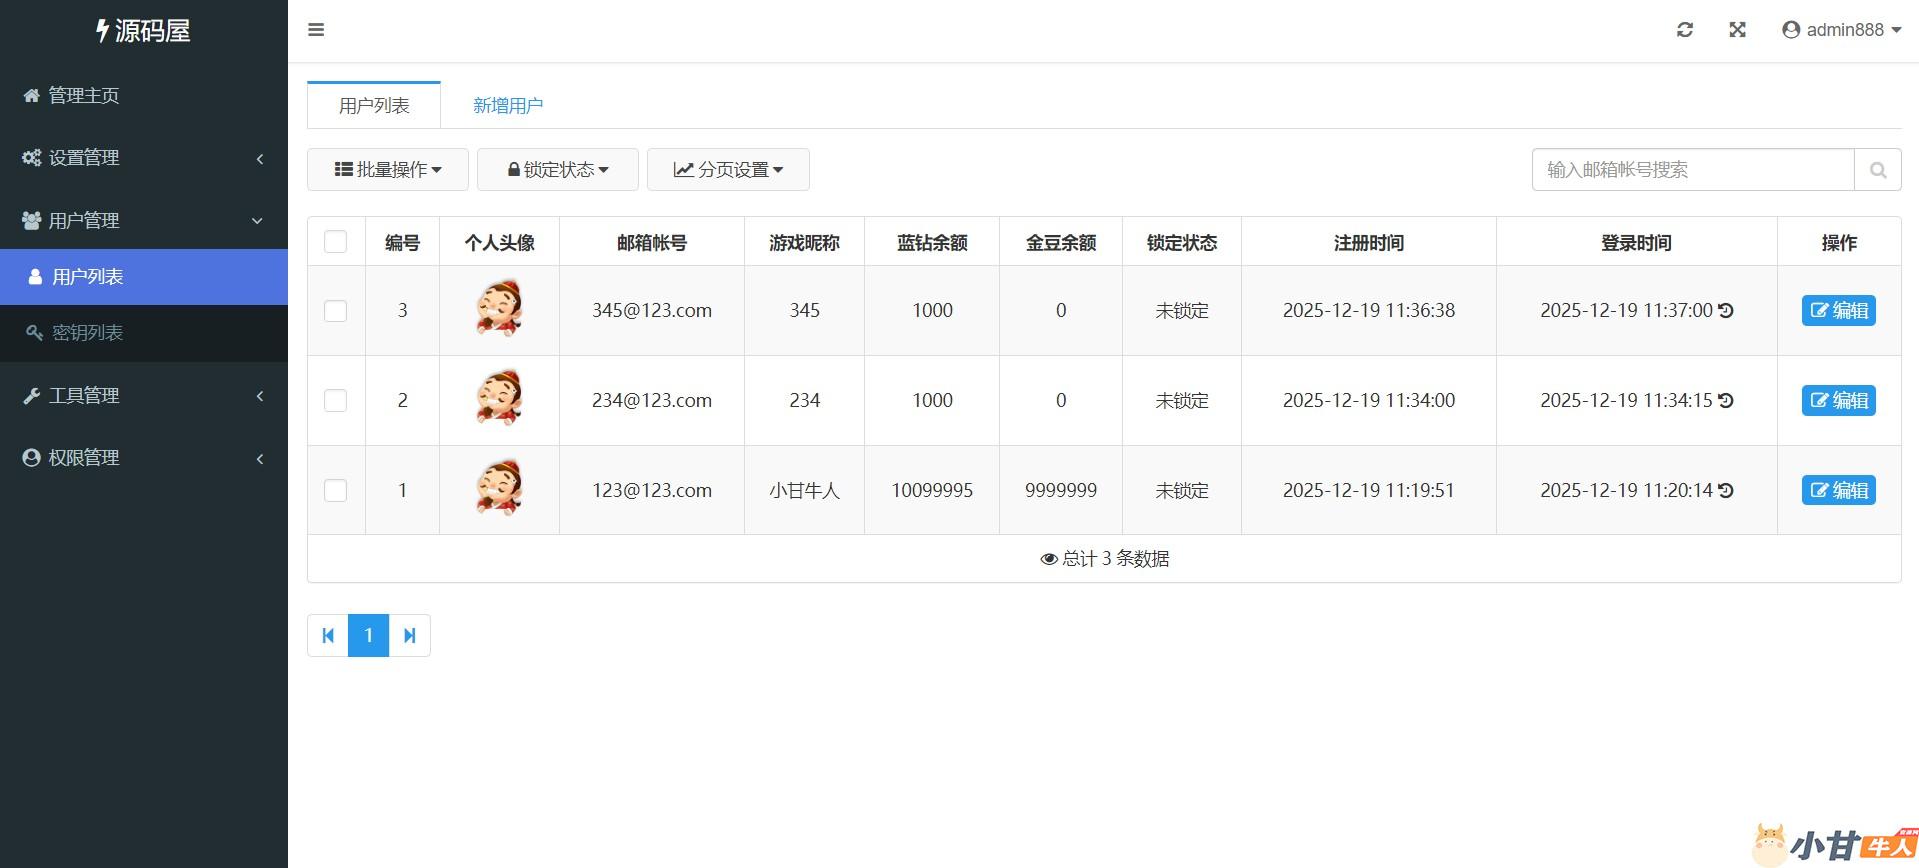Toggle the select-all checkbox in table header
The height and width of the screenshot is (868, 1919).
(x=336, y=242)
